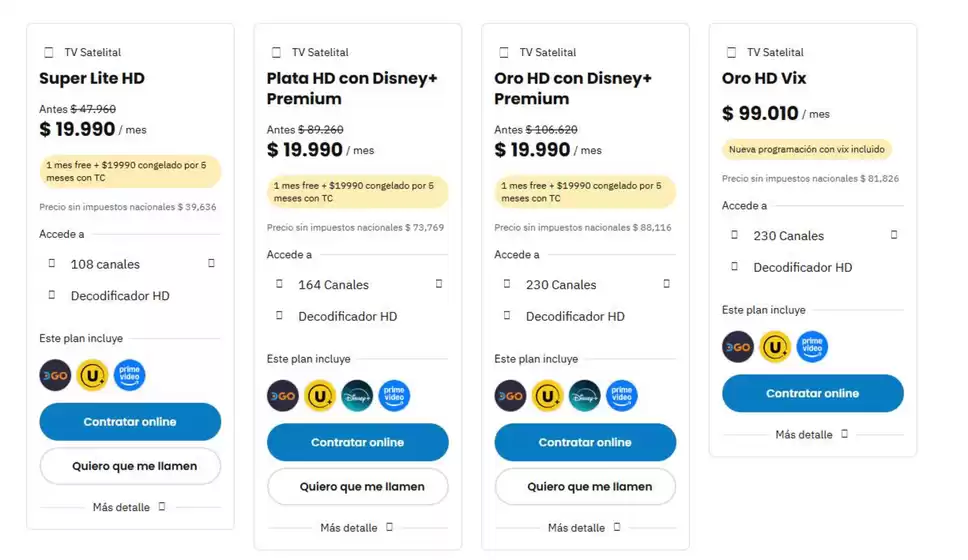
Task: Click Quiero que me llamen for Plata HD
Action: click(357, 487)
